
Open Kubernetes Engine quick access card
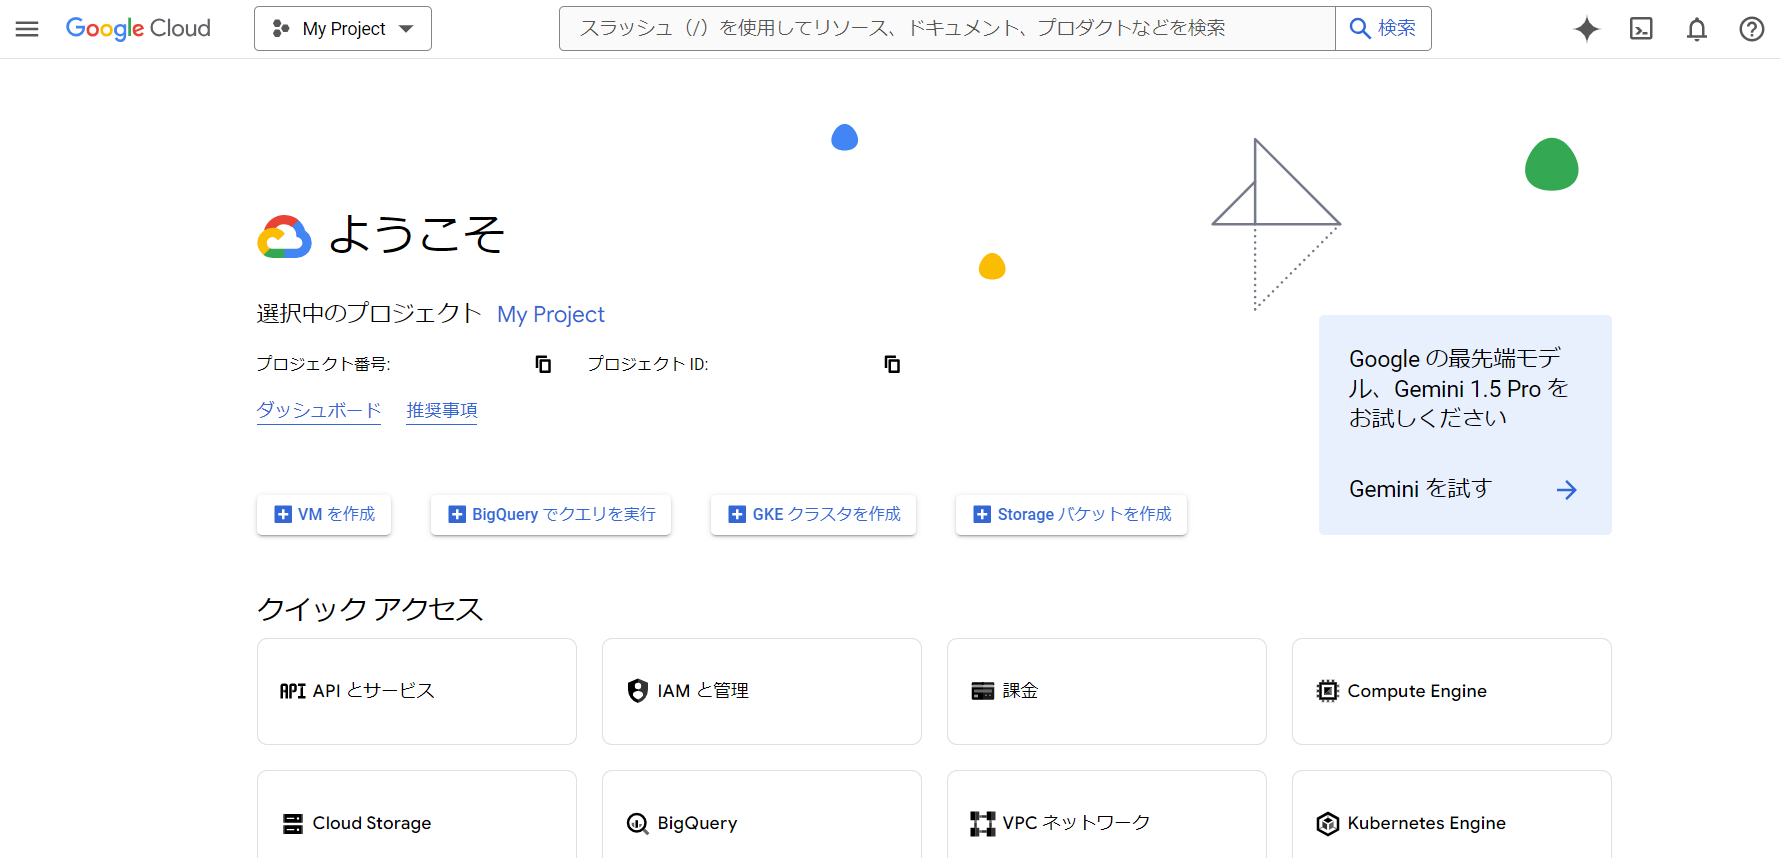1452,815
